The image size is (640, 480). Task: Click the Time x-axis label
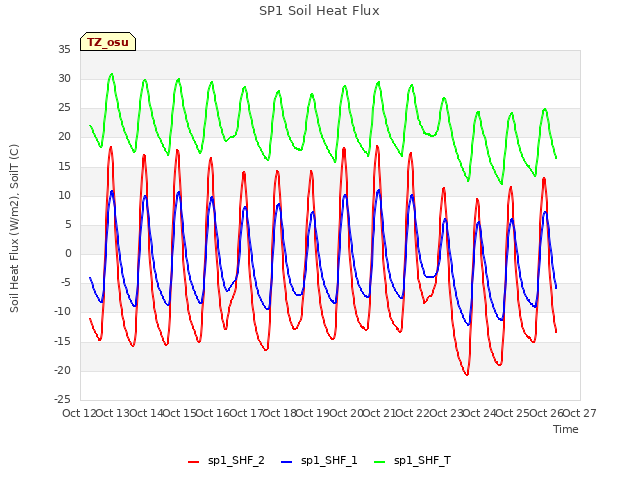pyautogui.click(x=566, y=429)
